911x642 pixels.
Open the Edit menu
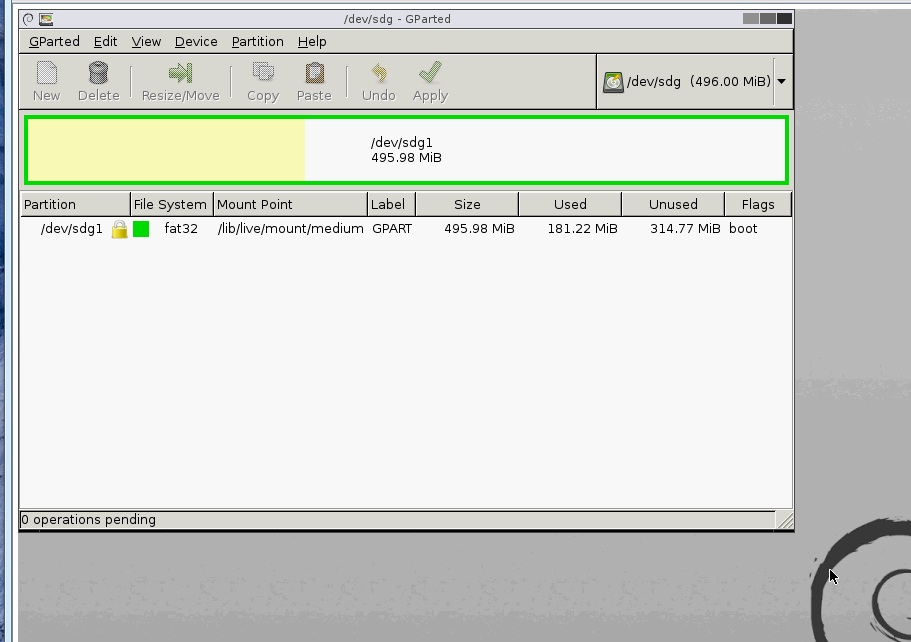click(x=105, y=41)
